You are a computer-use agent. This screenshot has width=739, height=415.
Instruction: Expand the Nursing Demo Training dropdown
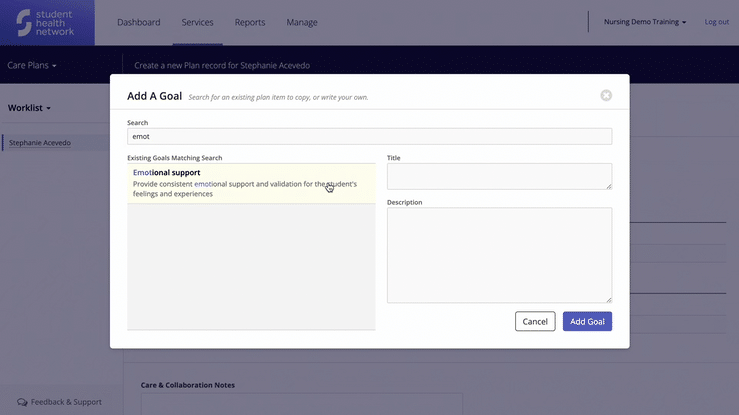[645, 22]
